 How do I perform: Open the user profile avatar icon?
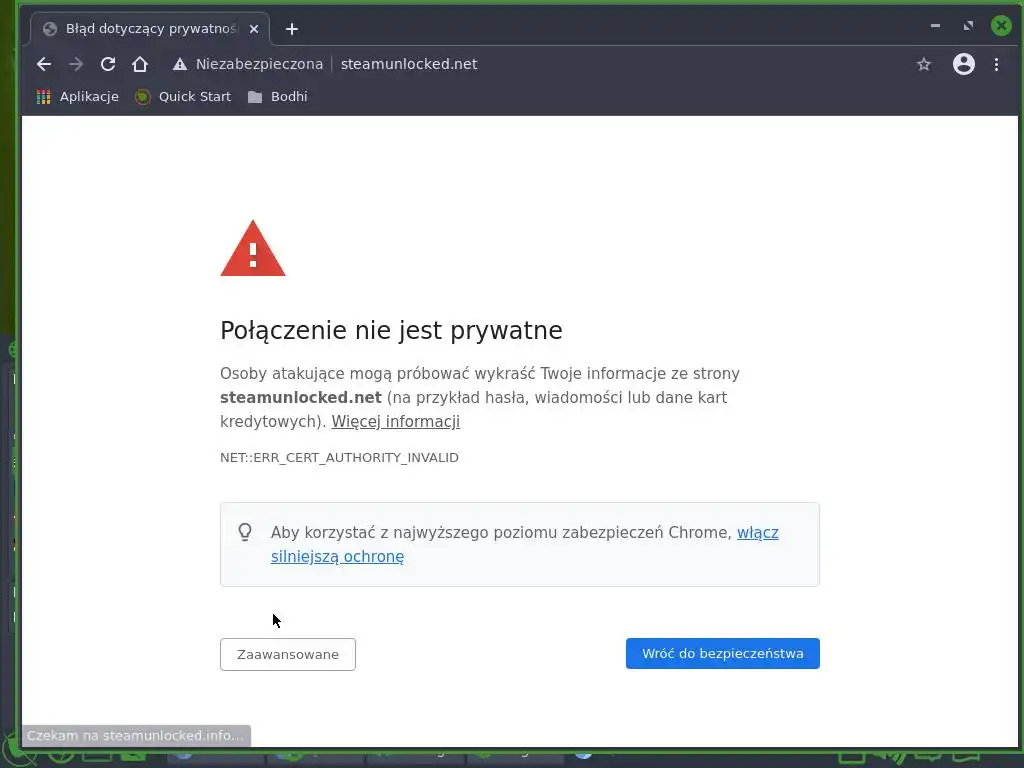click(x=963, y=64)
